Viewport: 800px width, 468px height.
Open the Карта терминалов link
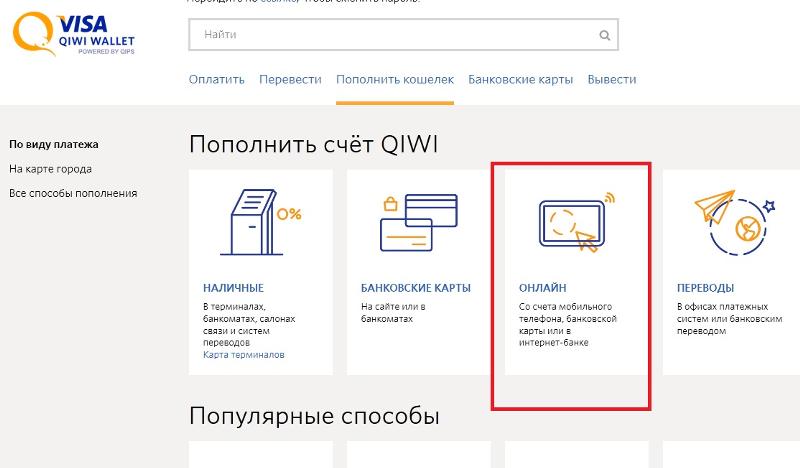[x=244, y=355]
